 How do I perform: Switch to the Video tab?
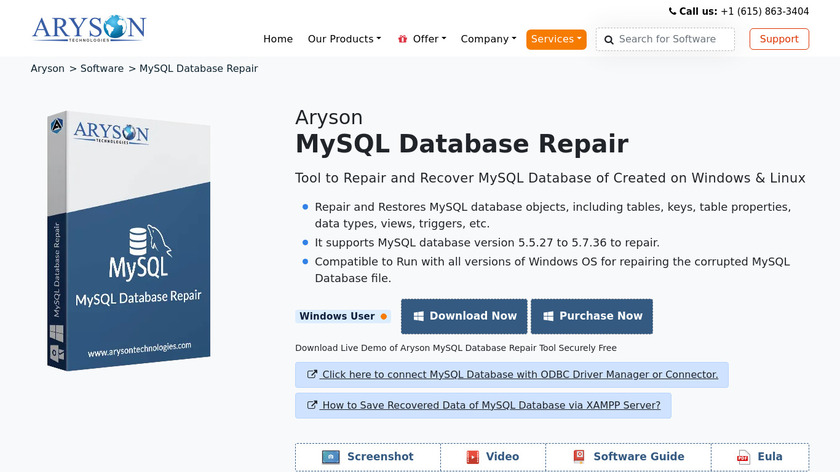pos(493,457)
